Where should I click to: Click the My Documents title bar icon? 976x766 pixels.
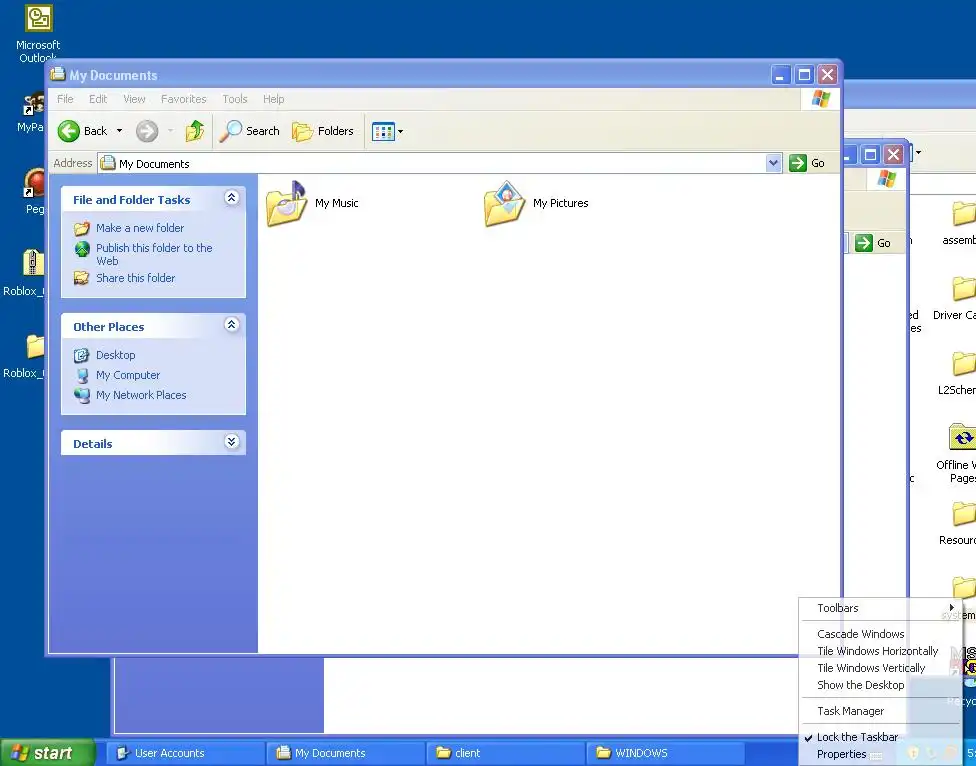coord(58,74)
